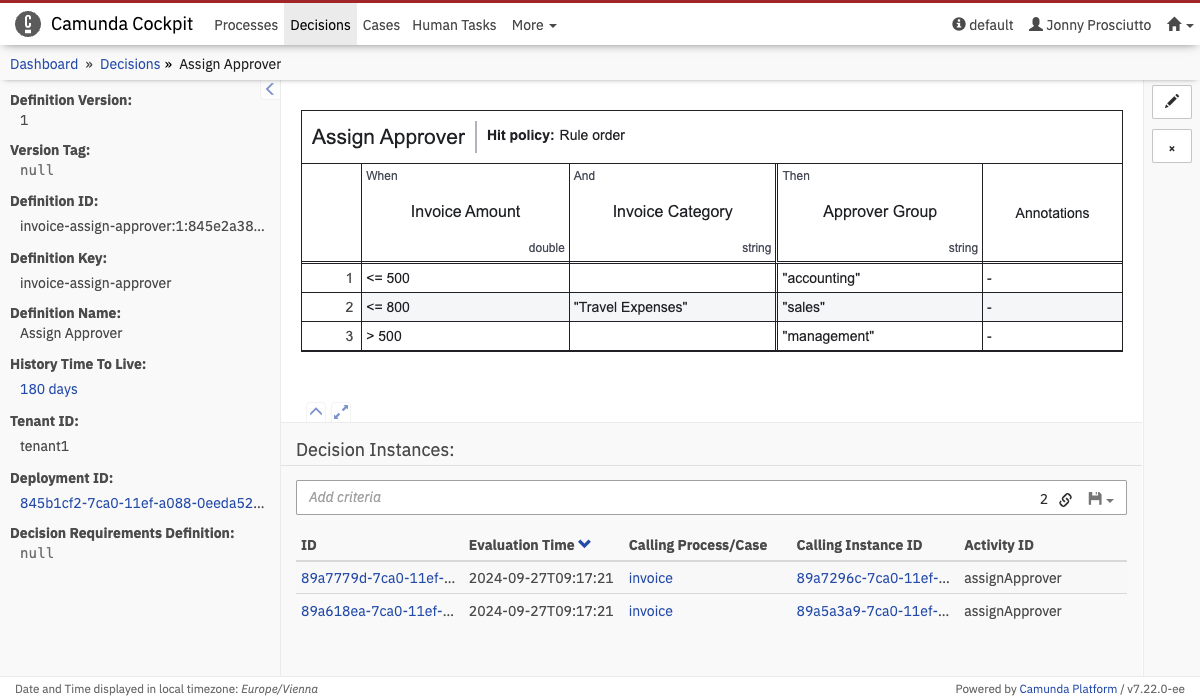Collapse the decision table panel using the up chevron
The image size is (1200, 700).
pos(315,411)
